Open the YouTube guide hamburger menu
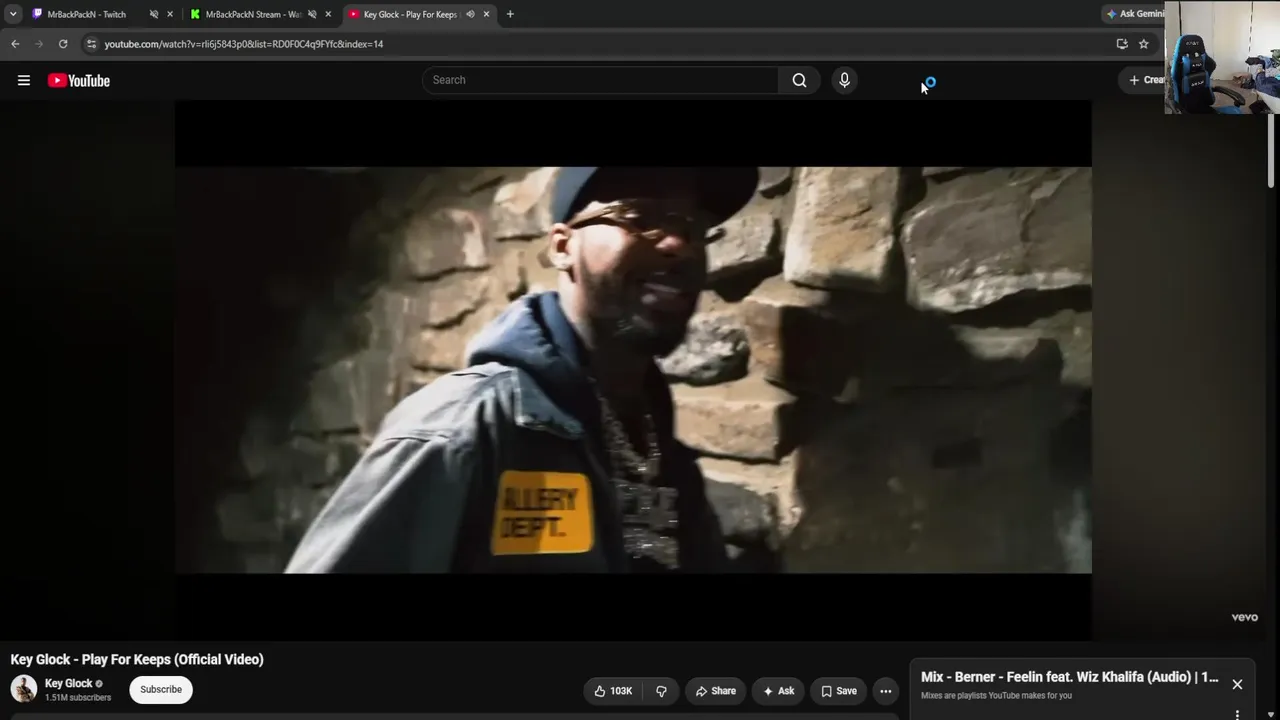 coord(24,81)
